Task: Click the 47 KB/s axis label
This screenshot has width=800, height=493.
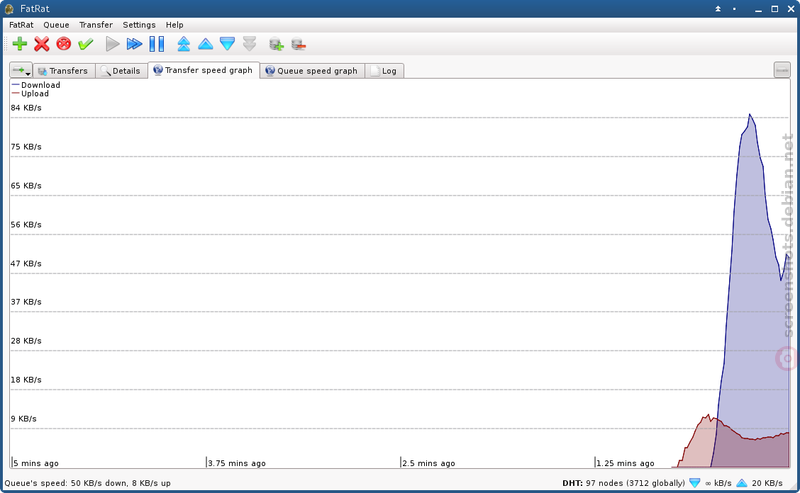Action: (26, 263)
